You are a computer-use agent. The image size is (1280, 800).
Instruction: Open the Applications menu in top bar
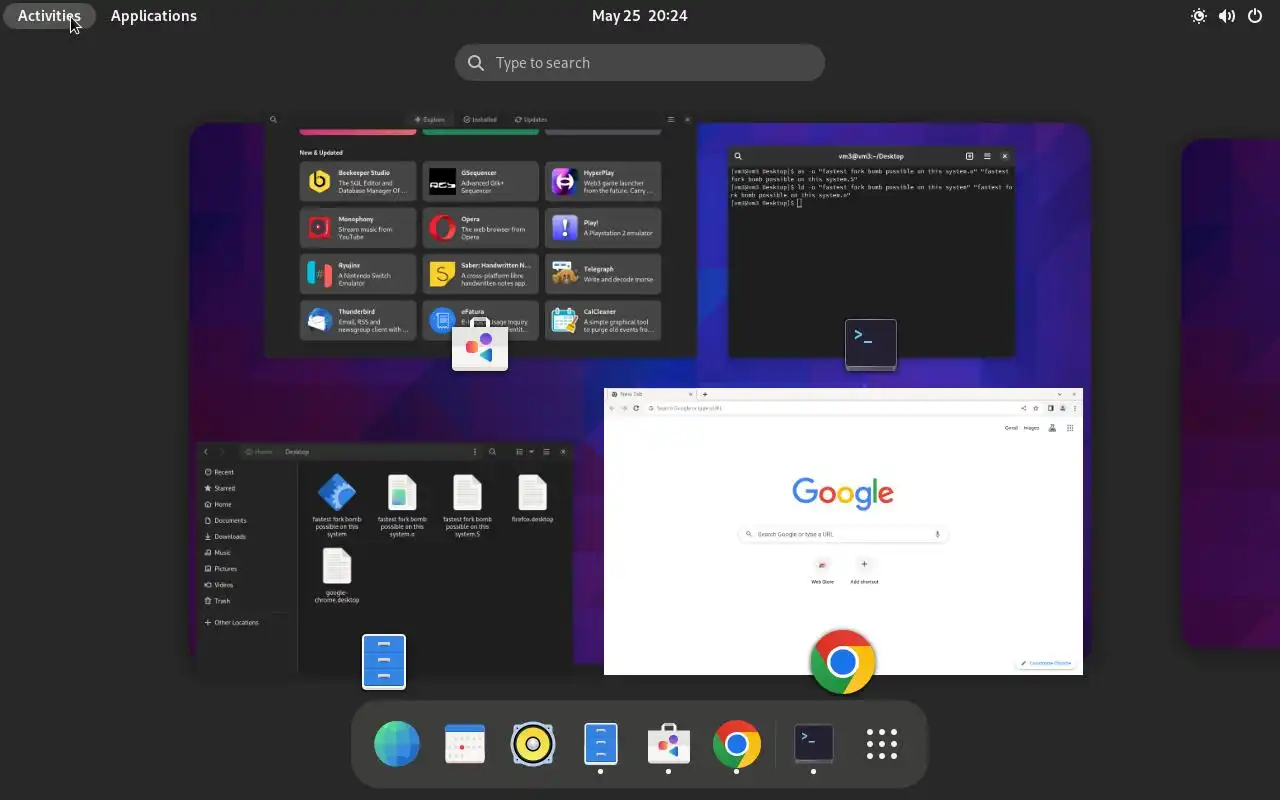[x=153, y=16]
